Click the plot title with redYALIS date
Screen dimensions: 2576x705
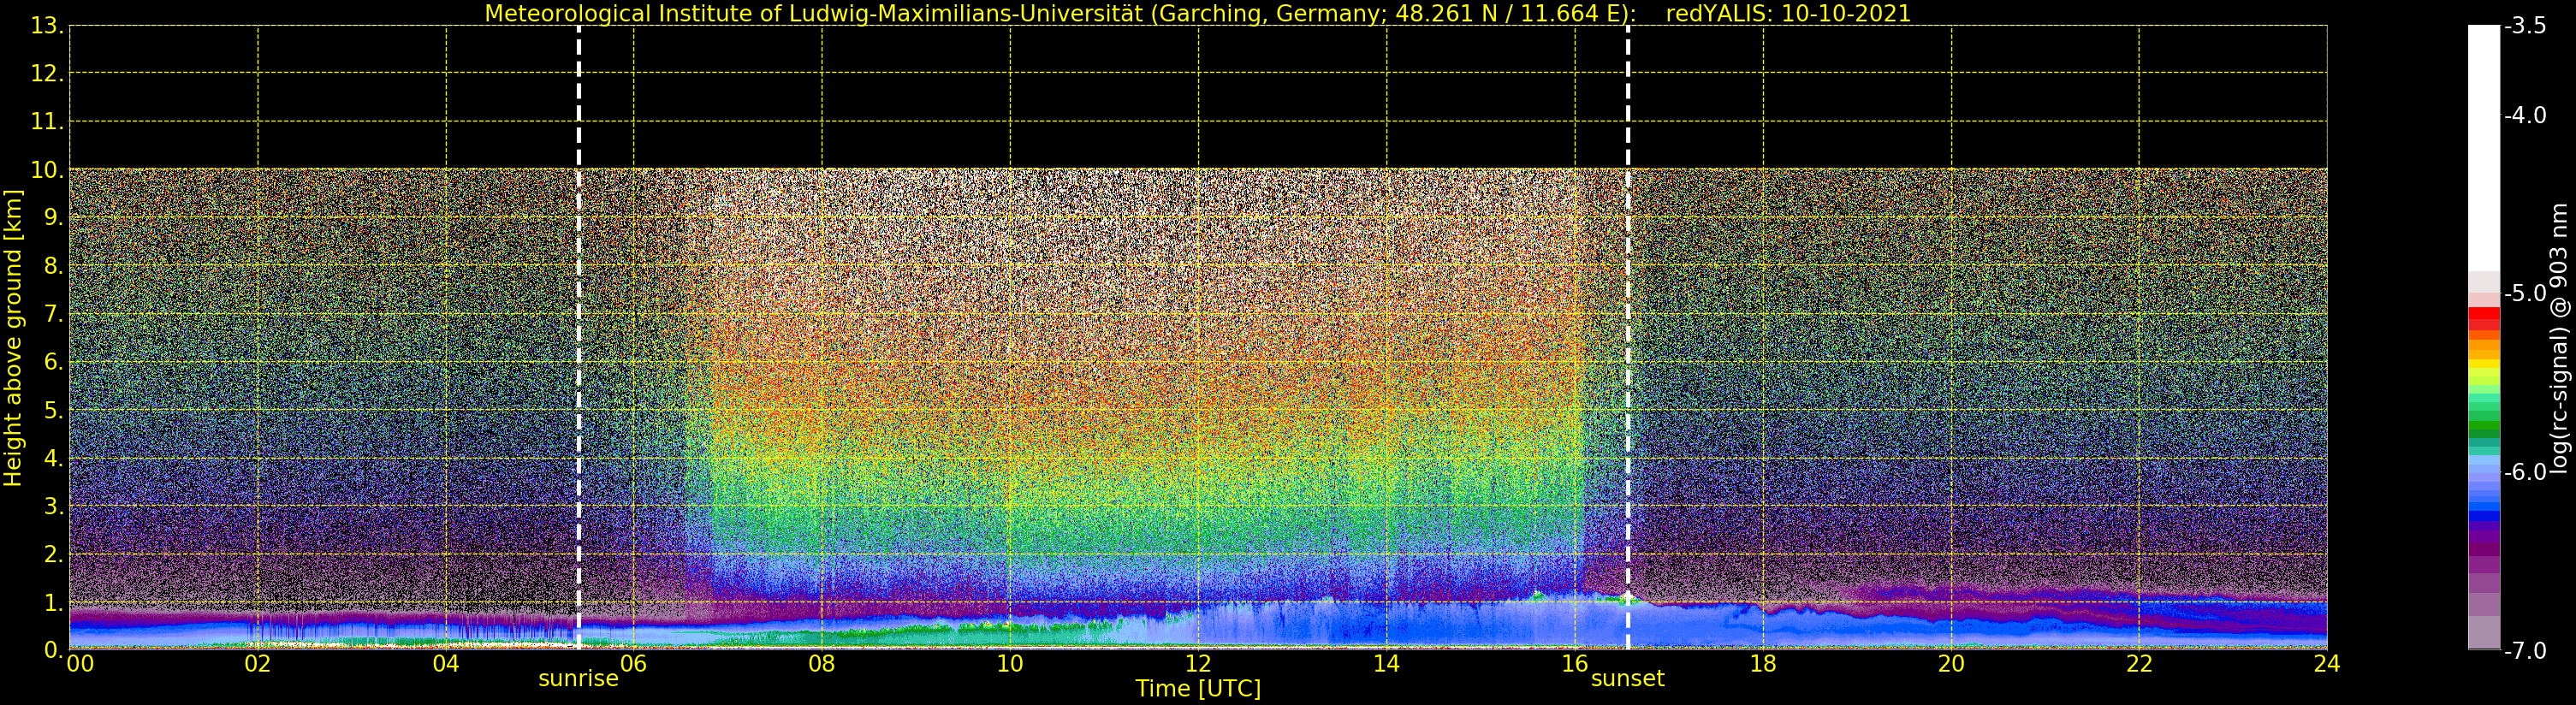pyautogui.click(x=1197, y=14)
